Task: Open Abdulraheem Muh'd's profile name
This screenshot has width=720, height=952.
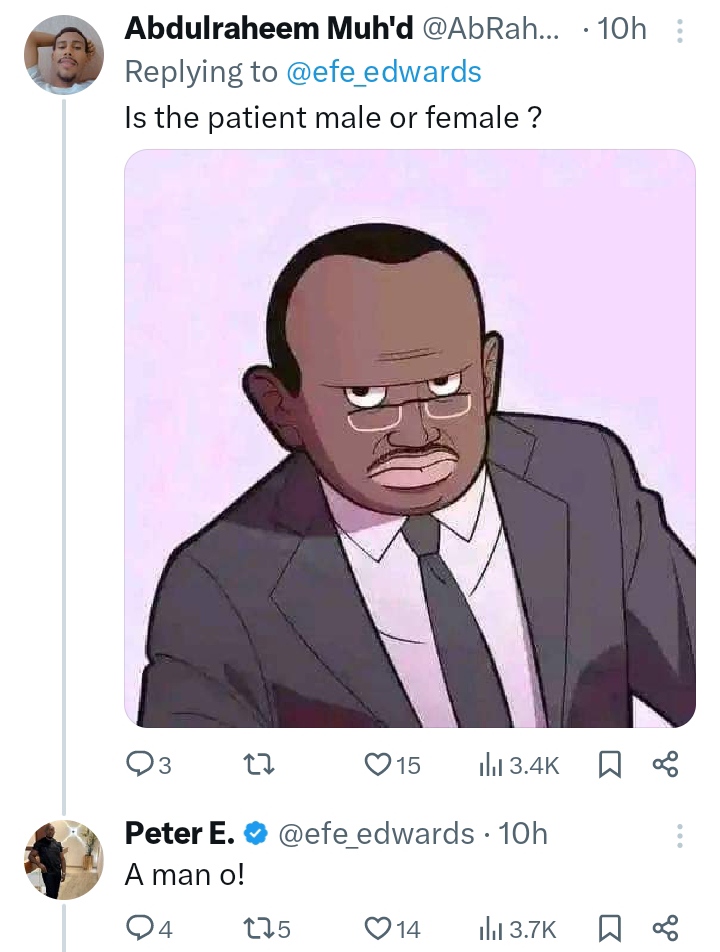Action: 268,30
